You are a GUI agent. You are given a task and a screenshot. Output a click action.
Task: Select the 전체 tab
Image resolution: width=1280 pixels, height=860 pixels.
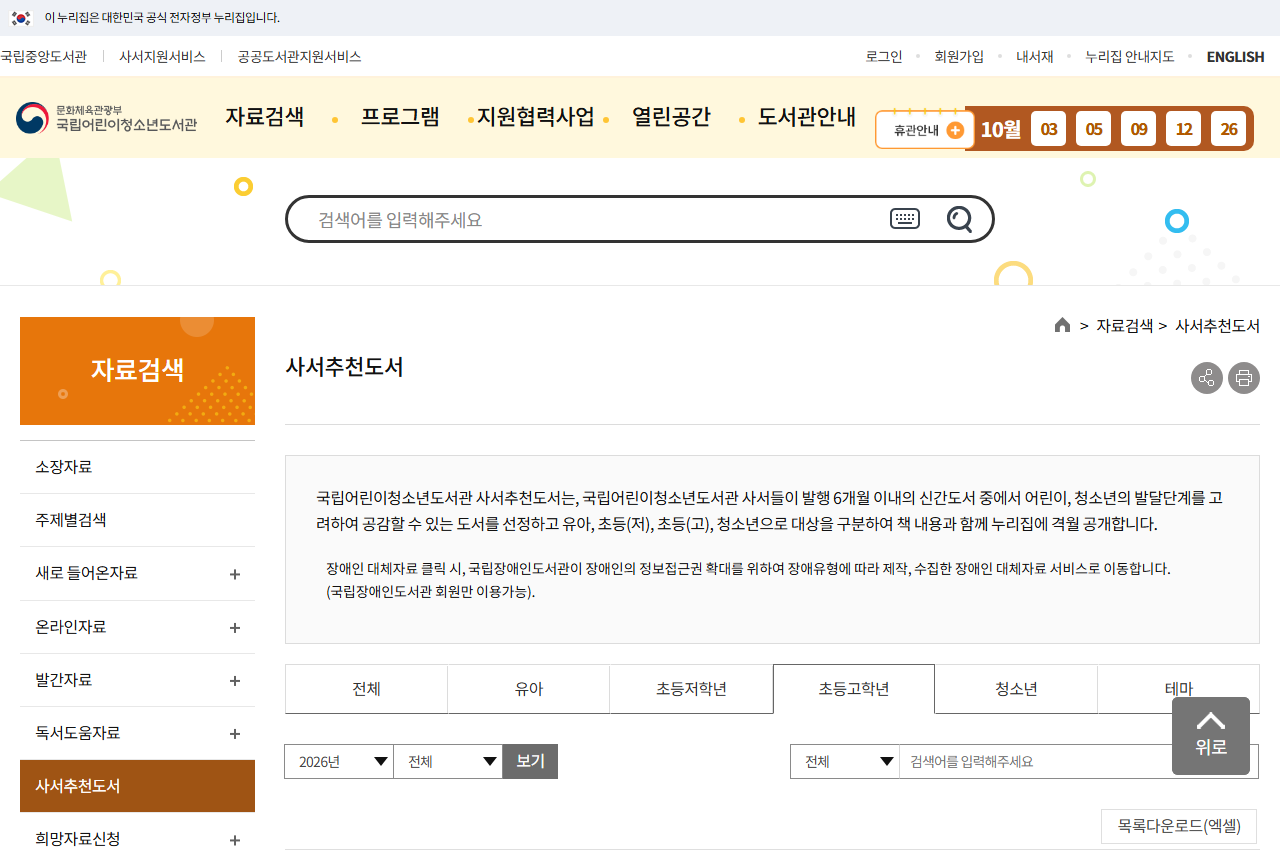pyautogui.click(x=366, y=689)
